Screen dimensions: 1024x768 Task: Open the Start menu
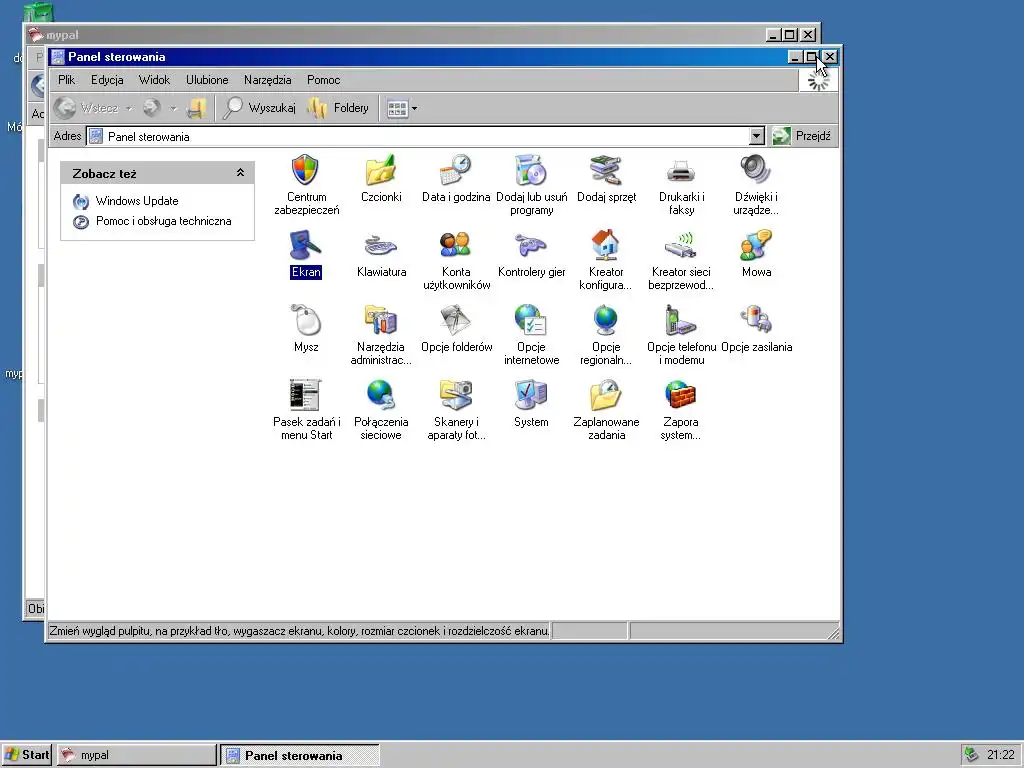26,755
